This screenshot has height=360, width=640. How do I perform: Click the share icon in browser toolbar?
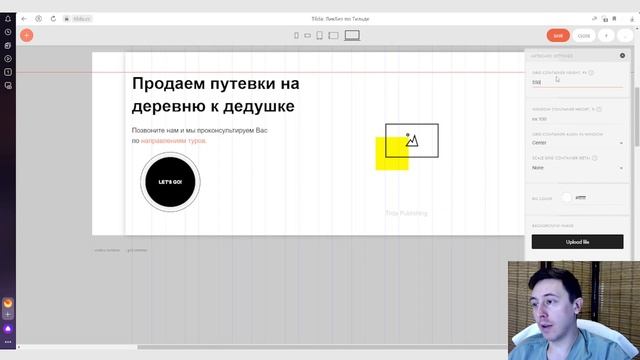[x=594, y=19]
